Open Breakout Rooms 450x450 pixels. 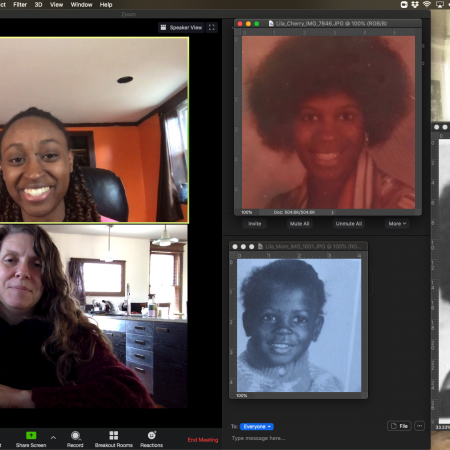click(114, 439)
